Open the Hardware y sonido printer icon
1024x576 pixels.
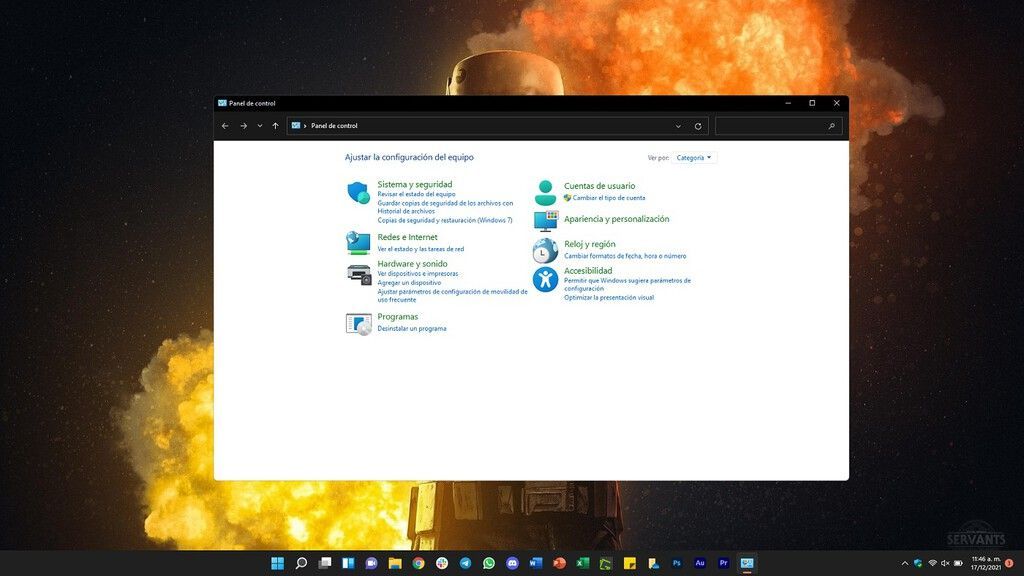359,274
